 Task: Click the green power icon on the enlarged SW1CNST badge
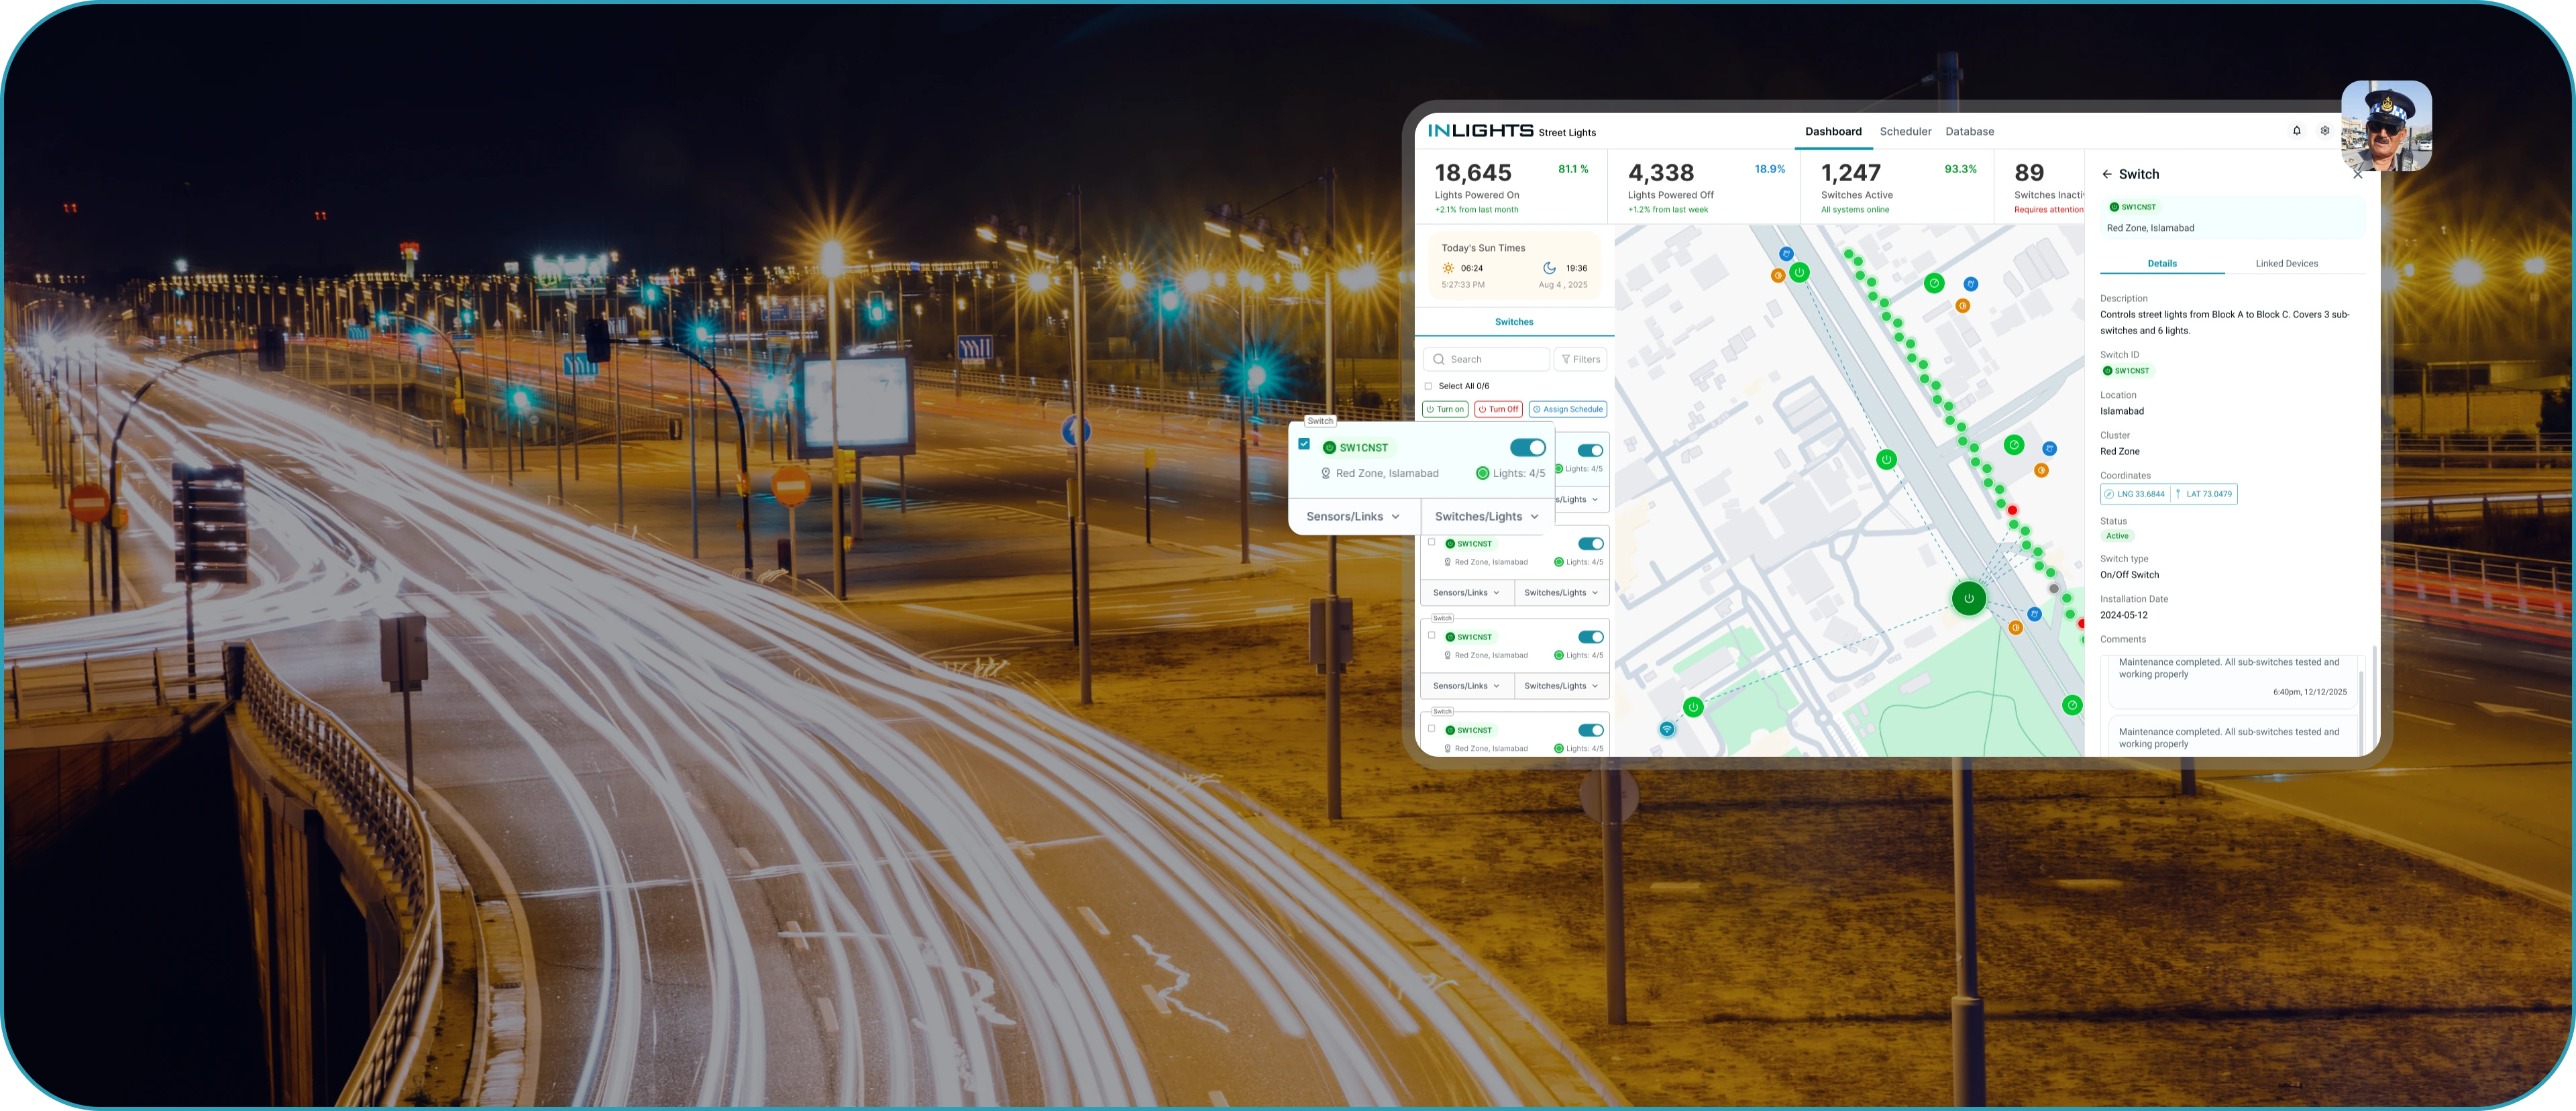pyautogui.click(x=1329, y=448)
